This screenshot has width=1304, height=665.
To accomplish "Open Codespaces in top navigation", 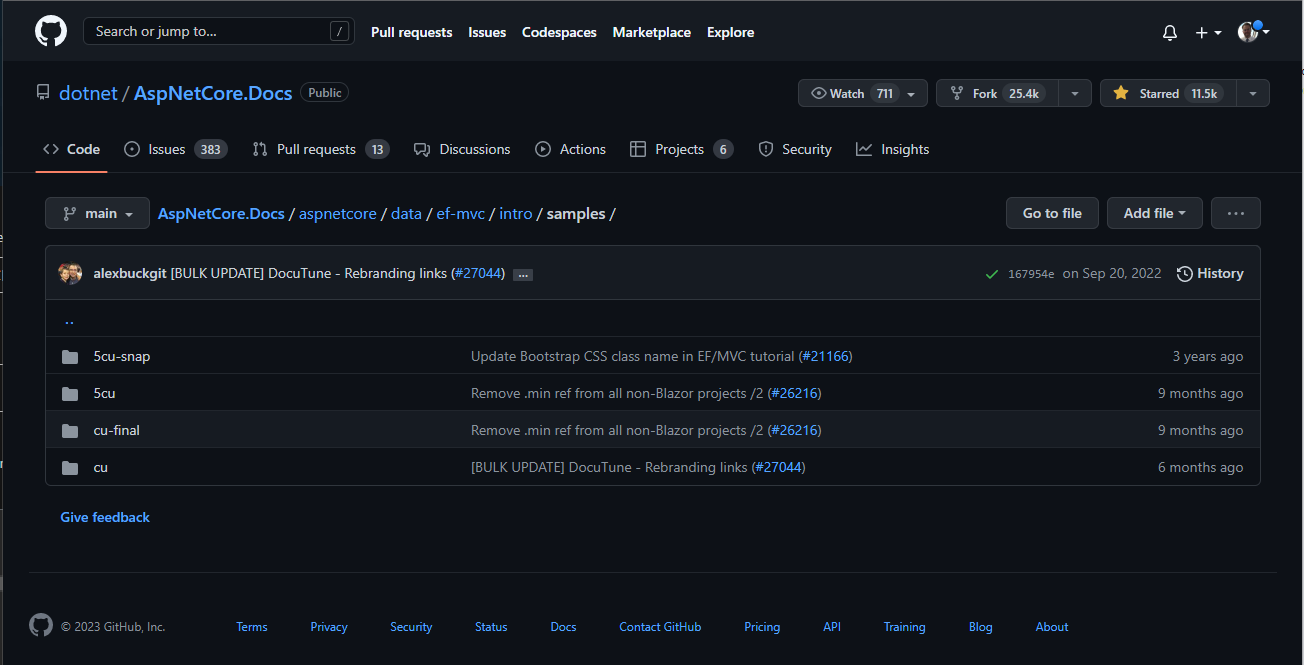I will click(x=559, y=32).
